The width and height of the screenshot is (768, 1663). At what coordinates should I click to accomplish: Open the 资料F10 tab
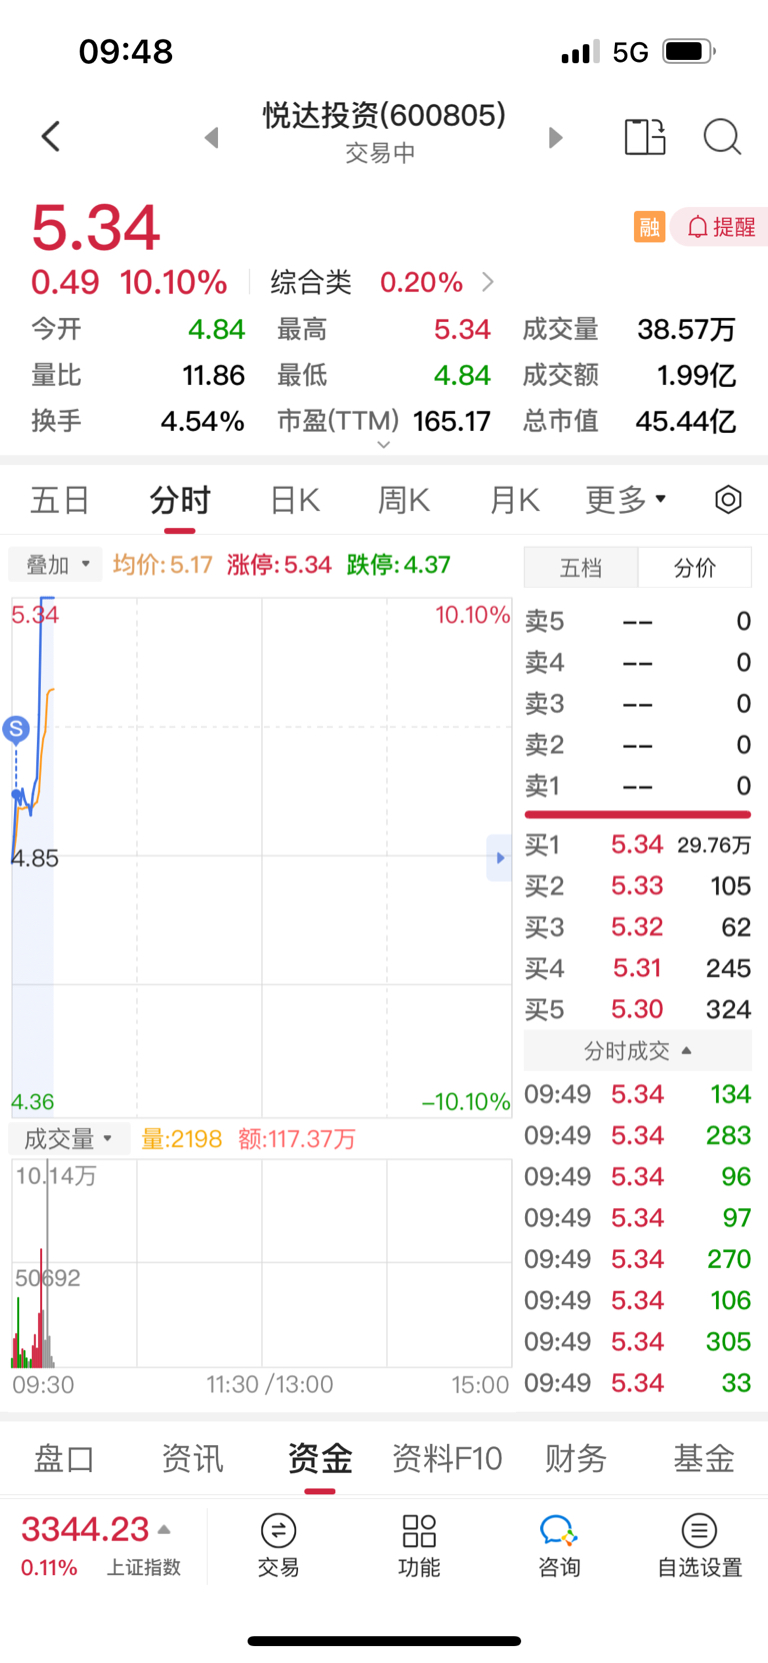point(447,1459)
